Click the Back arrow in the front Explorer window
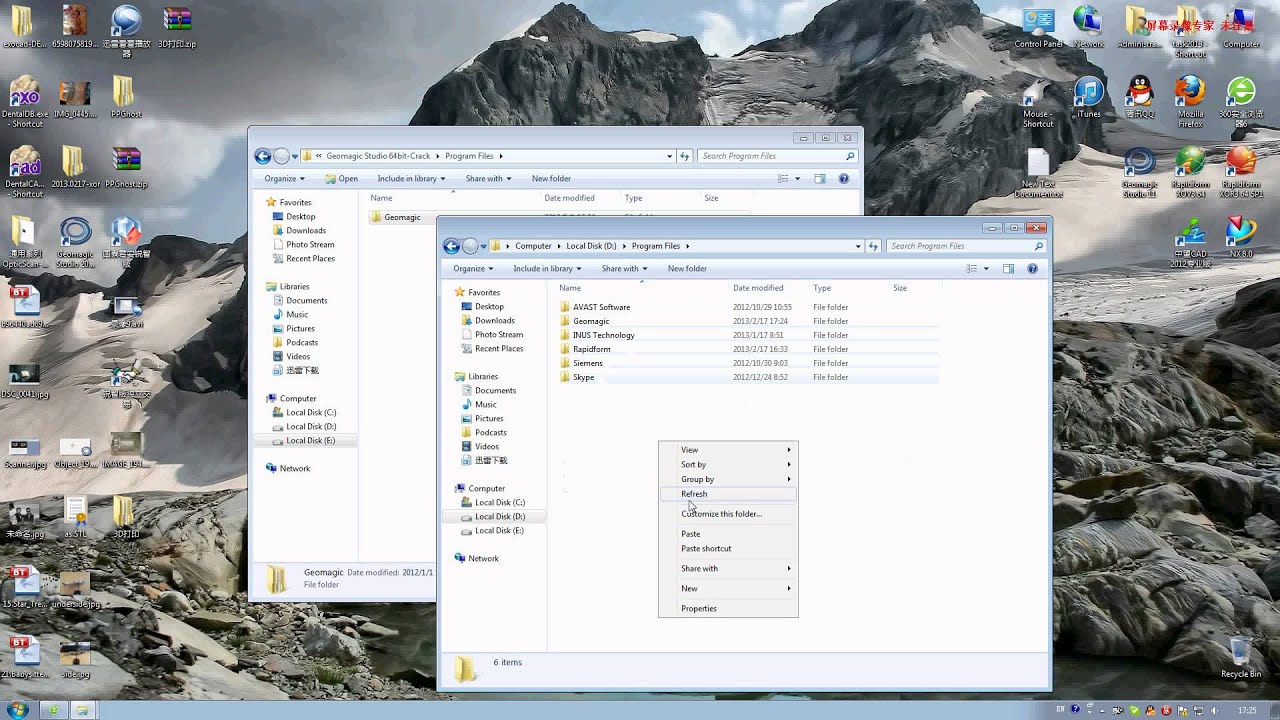The height and width of the screenshot is (720, 1280). point(451,246)
